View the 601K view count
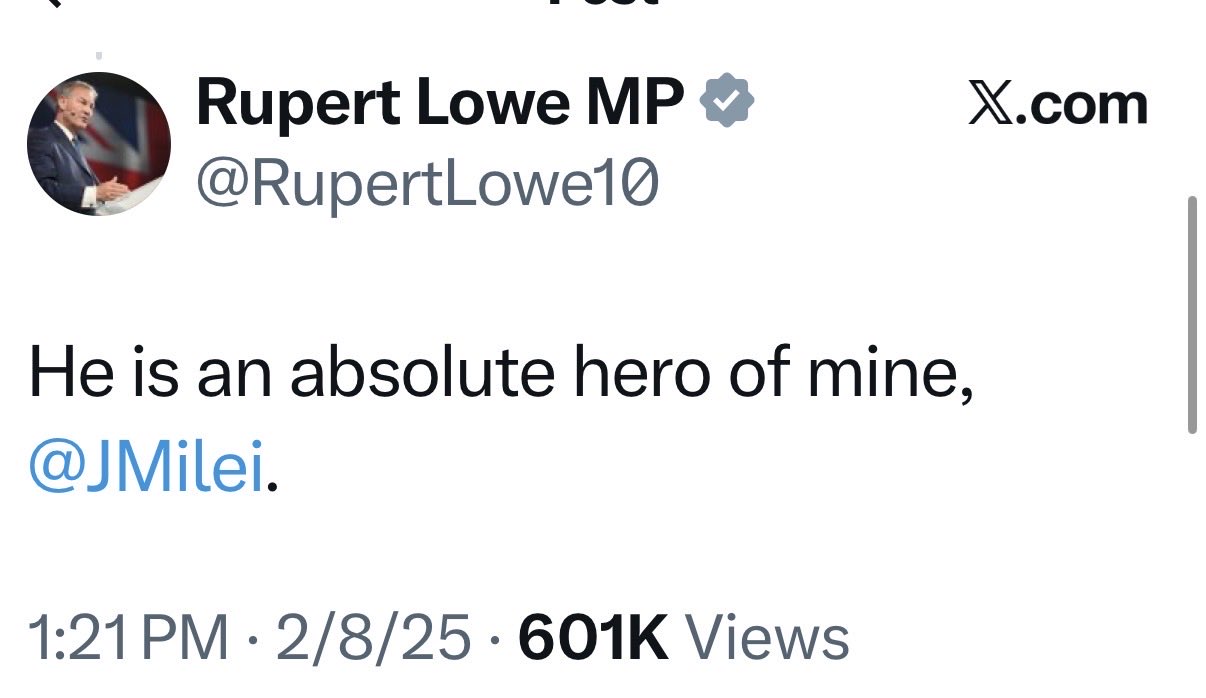 [593, 639]
